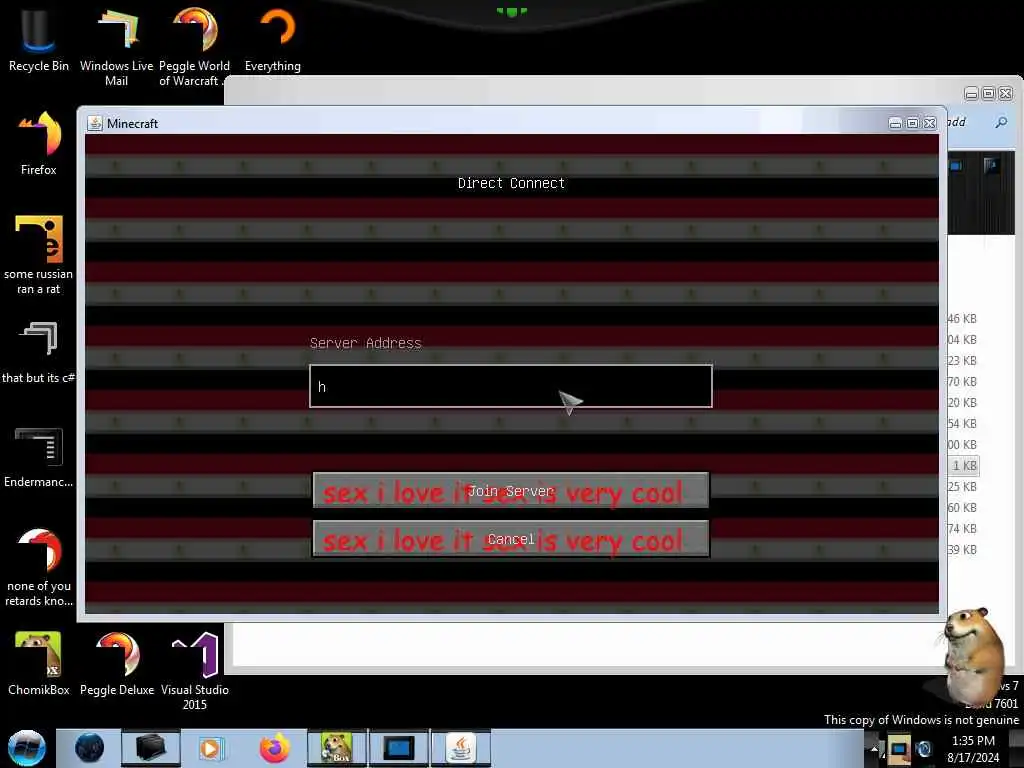Select 'some russian ran a rat' icon
The width and height of the screenshot is (1024, 768).
click(x=39, y=255)
